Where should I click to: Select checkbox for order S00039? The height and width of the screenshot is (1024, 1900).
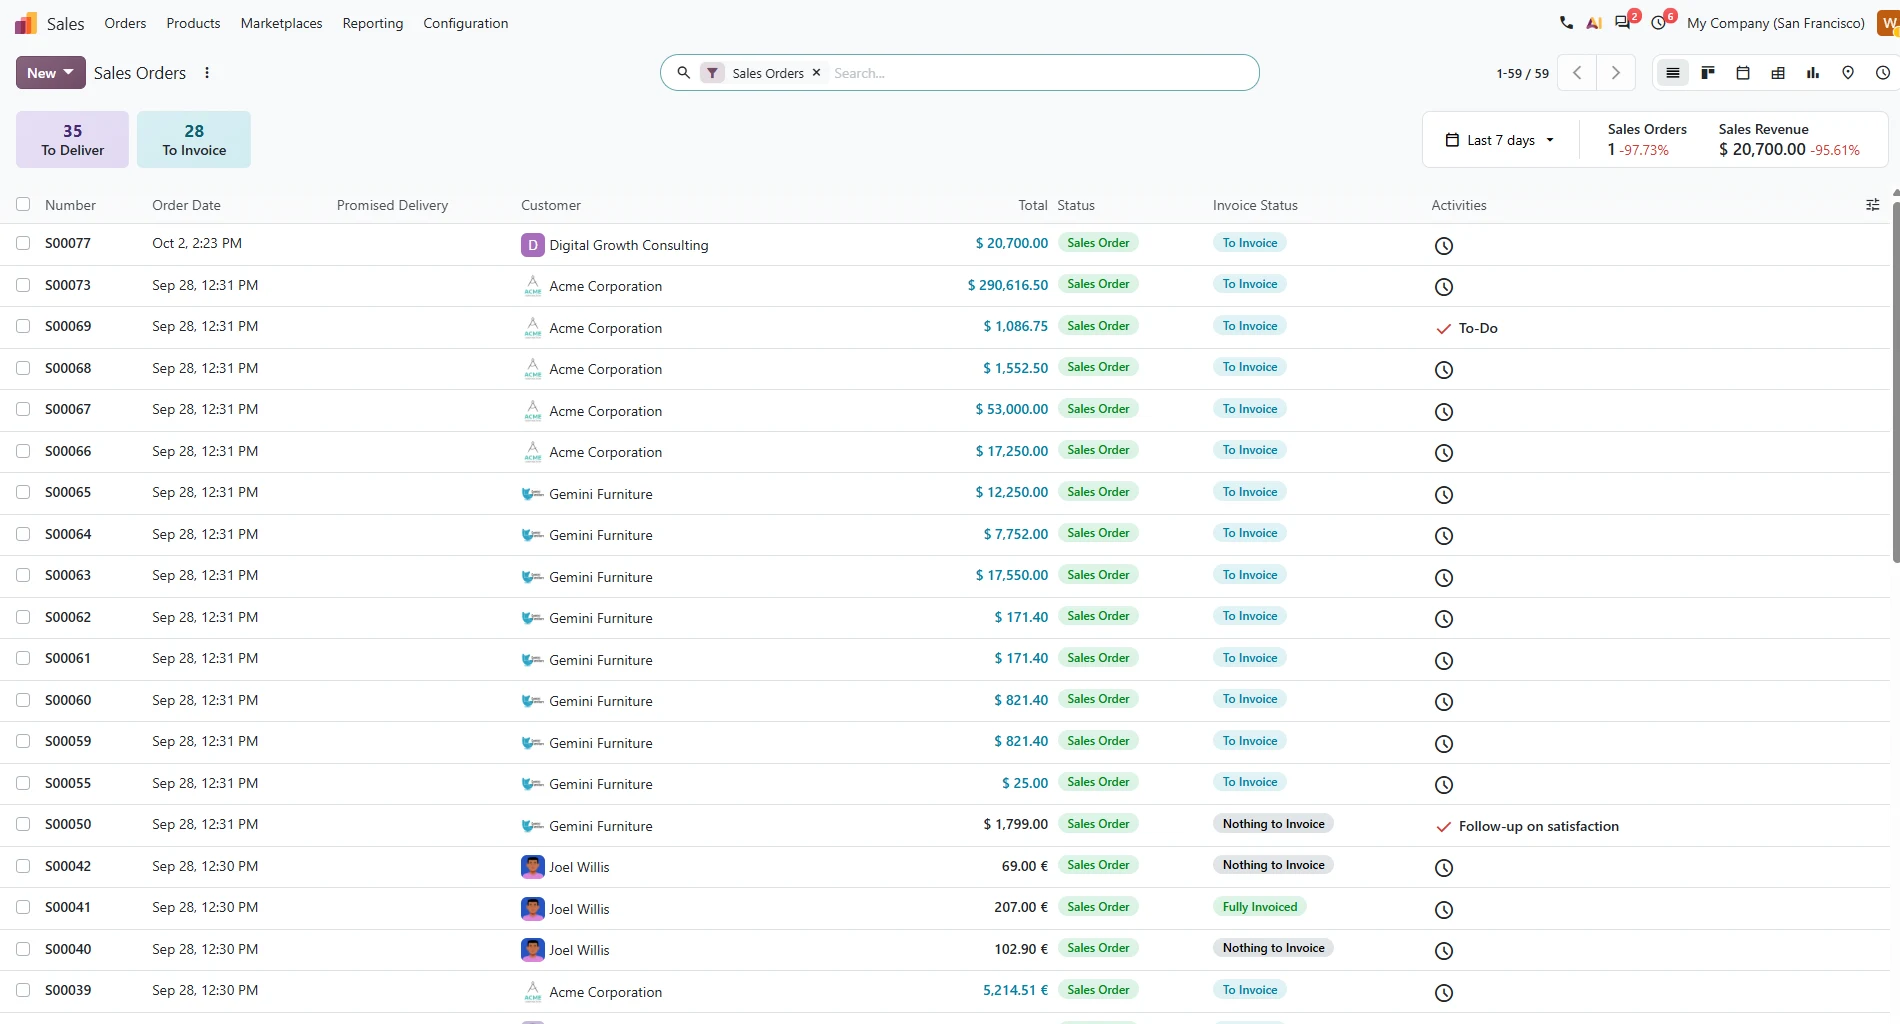23,990
